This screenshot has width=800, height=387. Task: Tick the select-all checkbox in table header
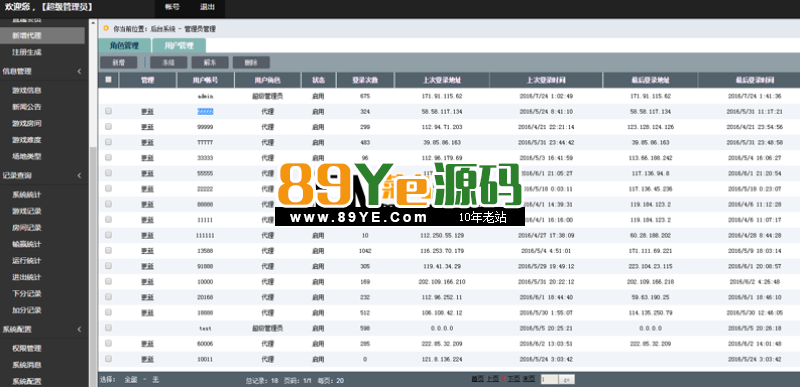[108, 80]
